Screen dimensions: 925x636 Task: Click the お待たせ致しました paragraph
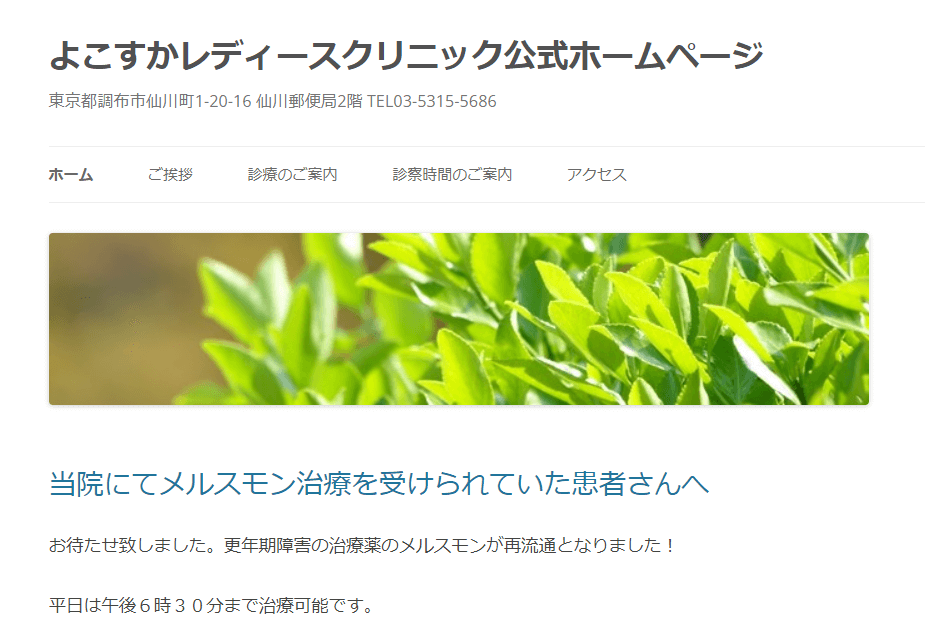tap(362, 545)
